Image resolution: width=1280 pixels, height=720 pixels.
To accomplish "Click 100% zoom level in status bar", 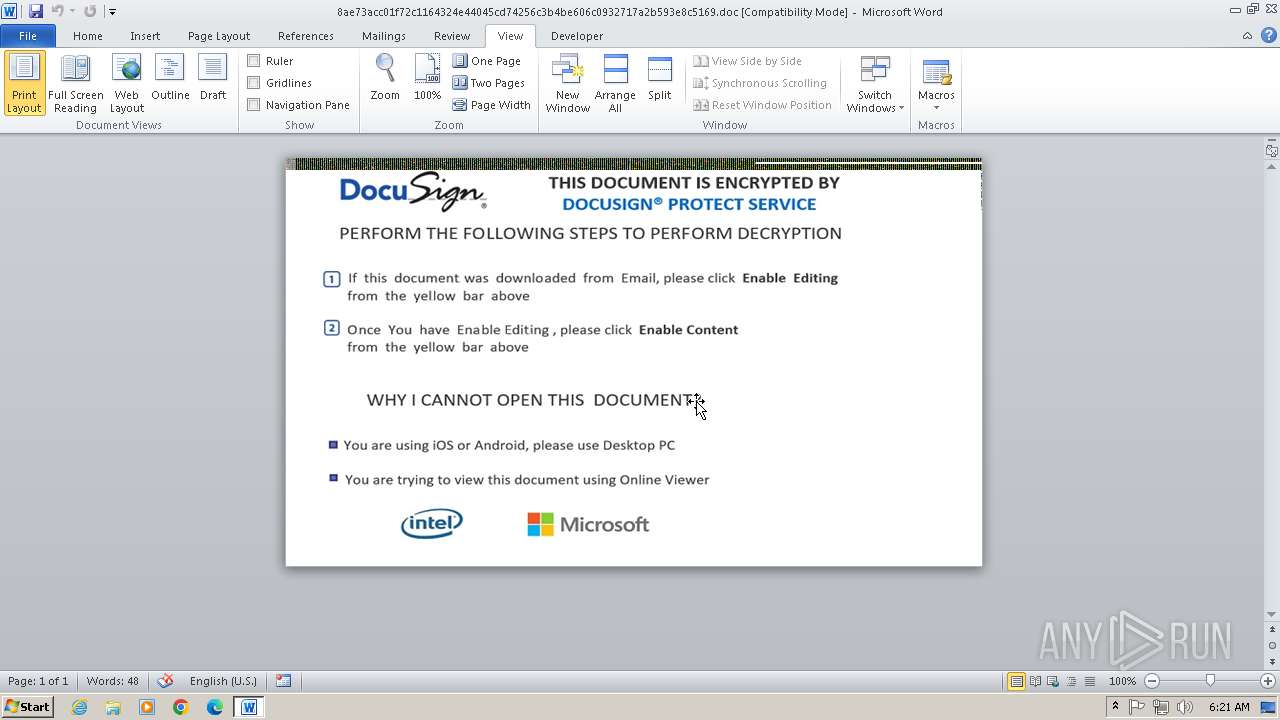I will click(1122, 681).
